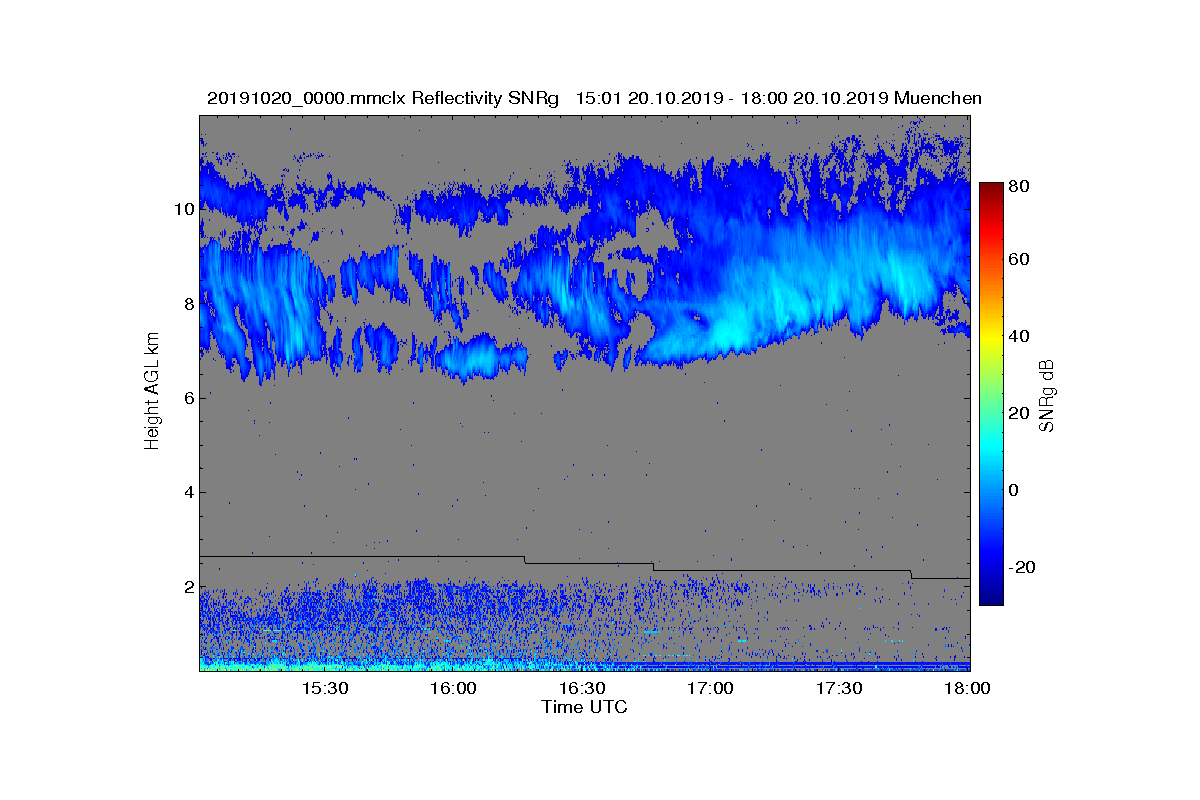Click the colorbar value -20
Image resolution: width=1200 pixels, height=800 pixels.
(x=1023, y=567)
